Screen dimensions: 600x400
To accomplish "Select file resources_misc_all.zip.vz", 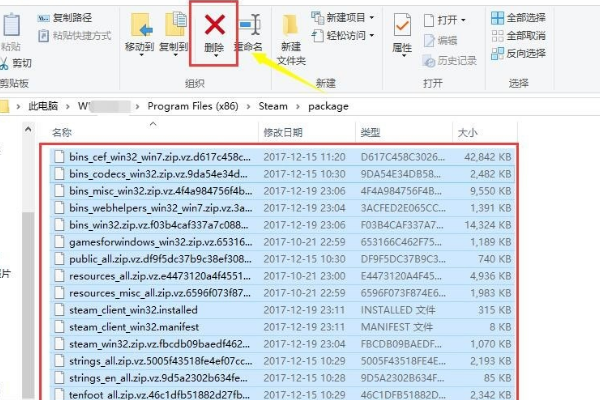I will pos(282,293).
